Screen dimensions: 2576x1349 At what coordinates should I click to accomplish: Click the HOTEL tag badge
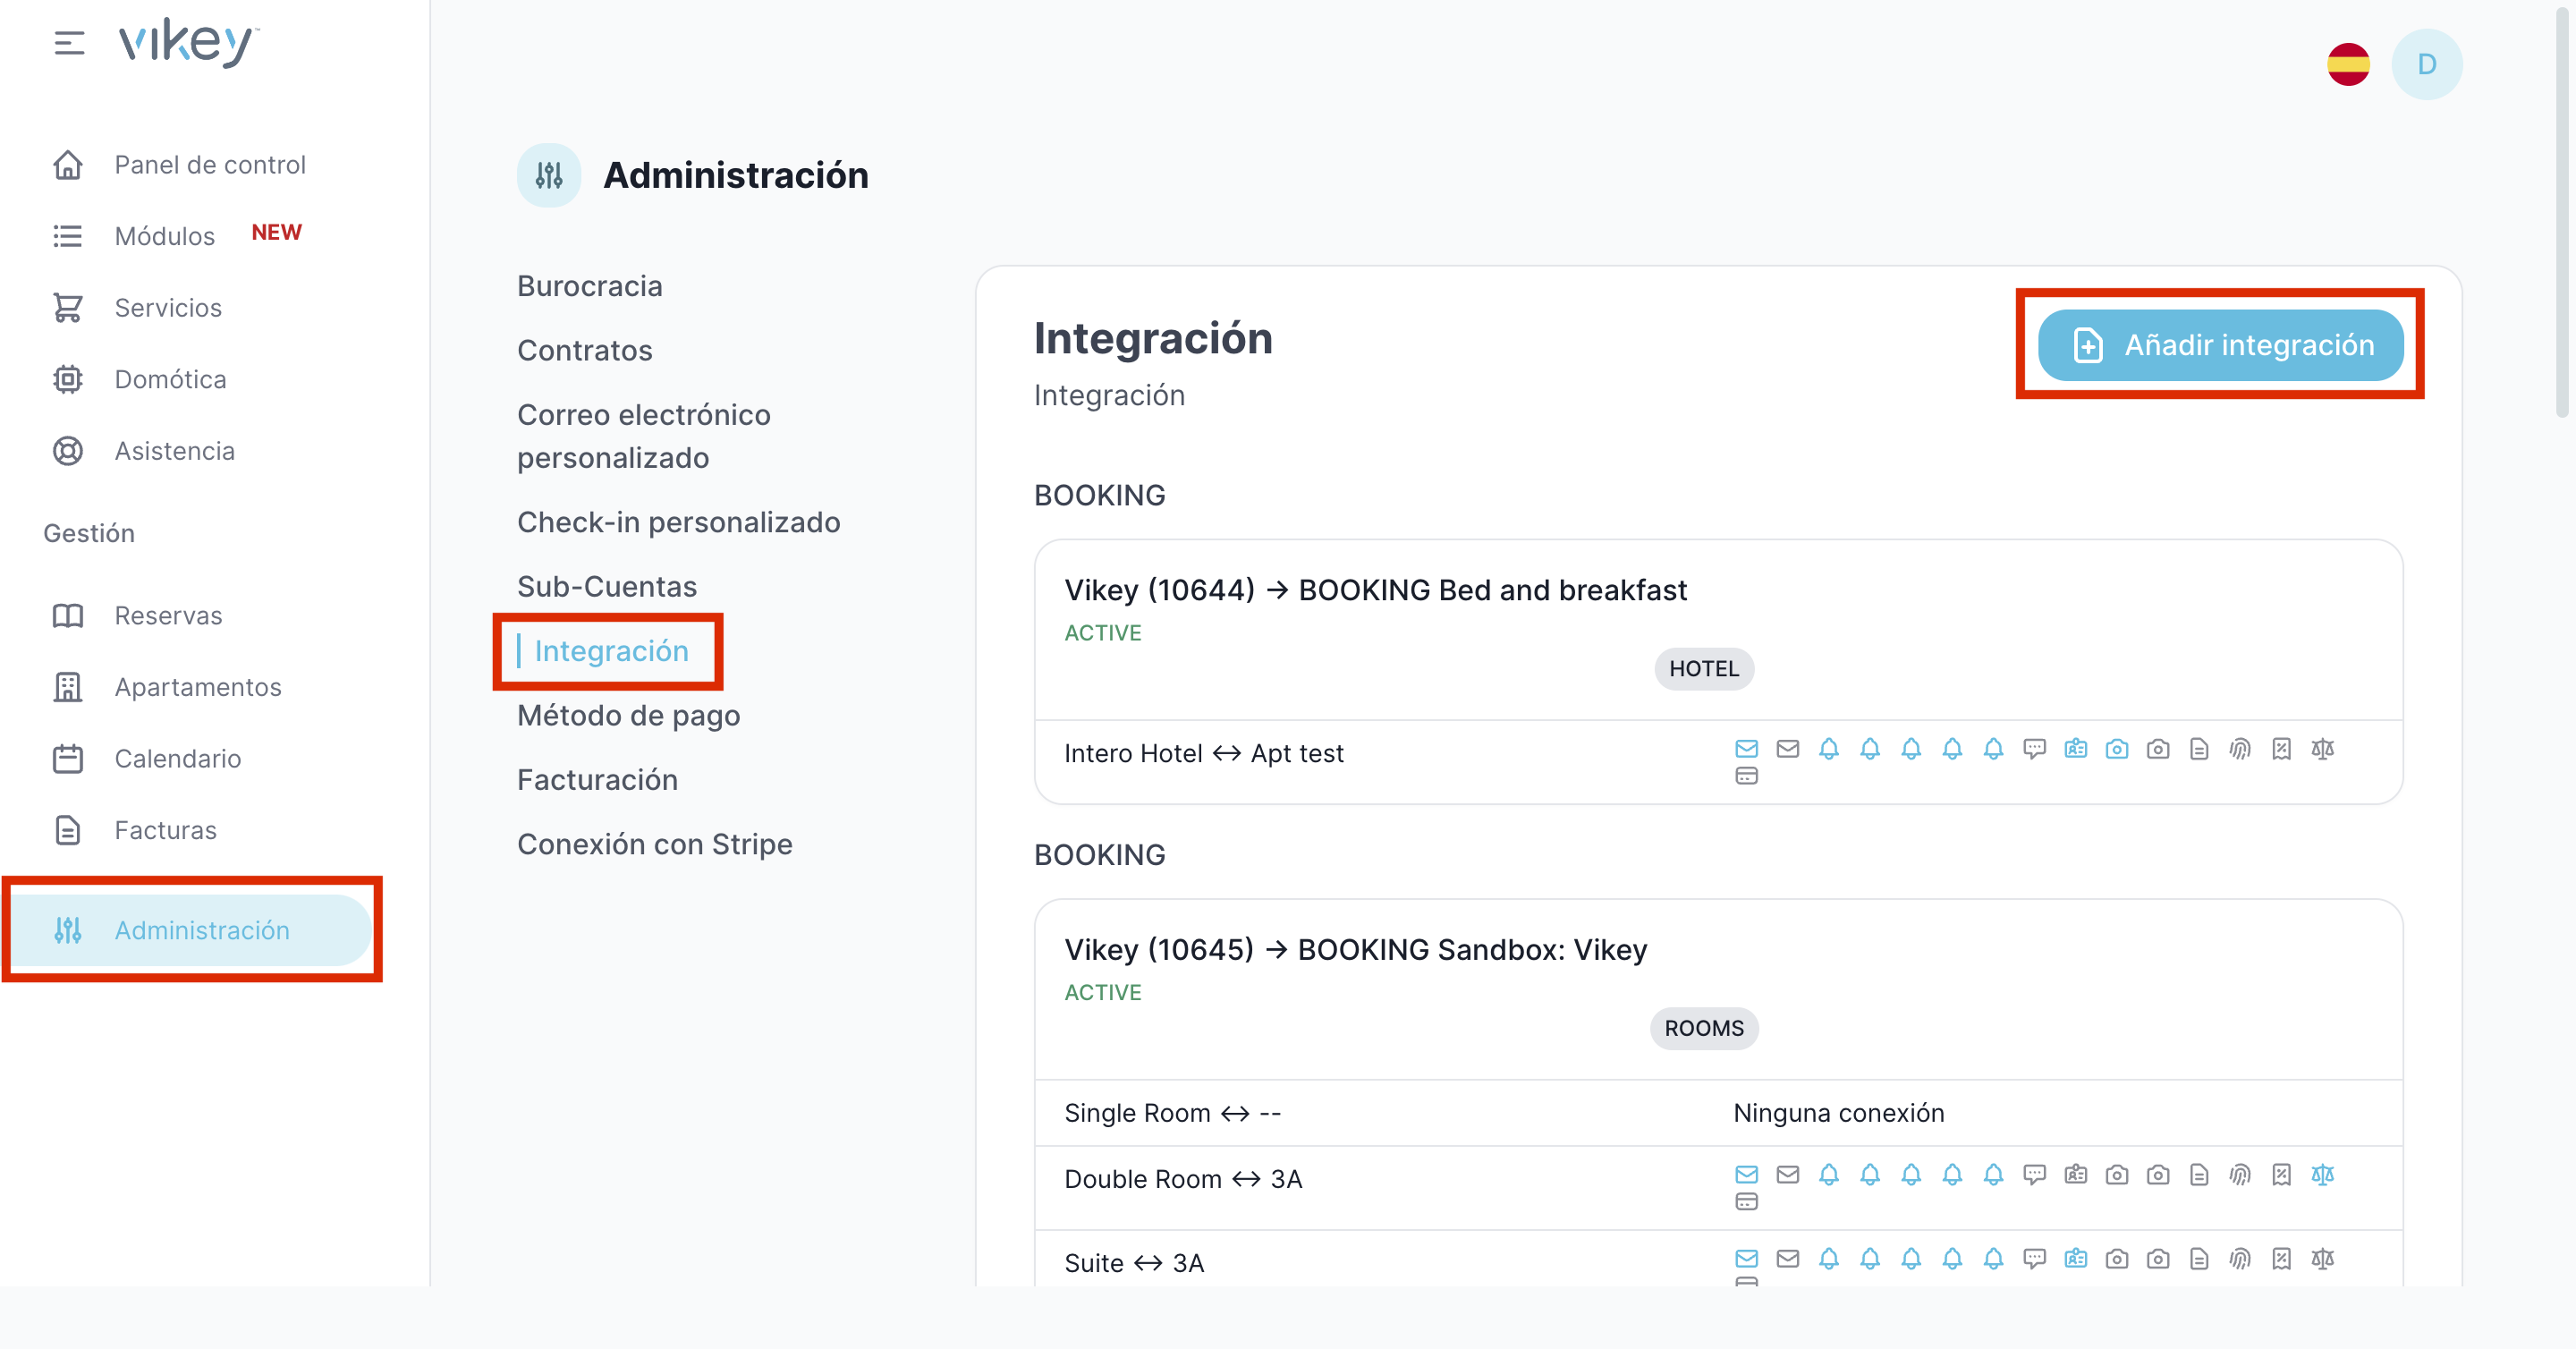[1703, 669]
